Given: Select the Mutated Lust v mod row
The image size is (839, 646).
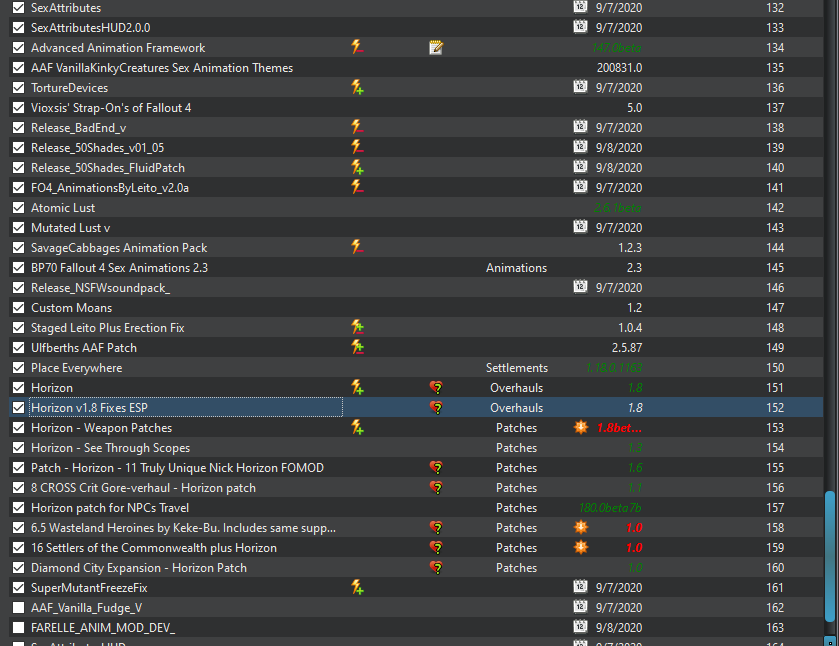Looking at the screenshot, I should coord(416,227).
